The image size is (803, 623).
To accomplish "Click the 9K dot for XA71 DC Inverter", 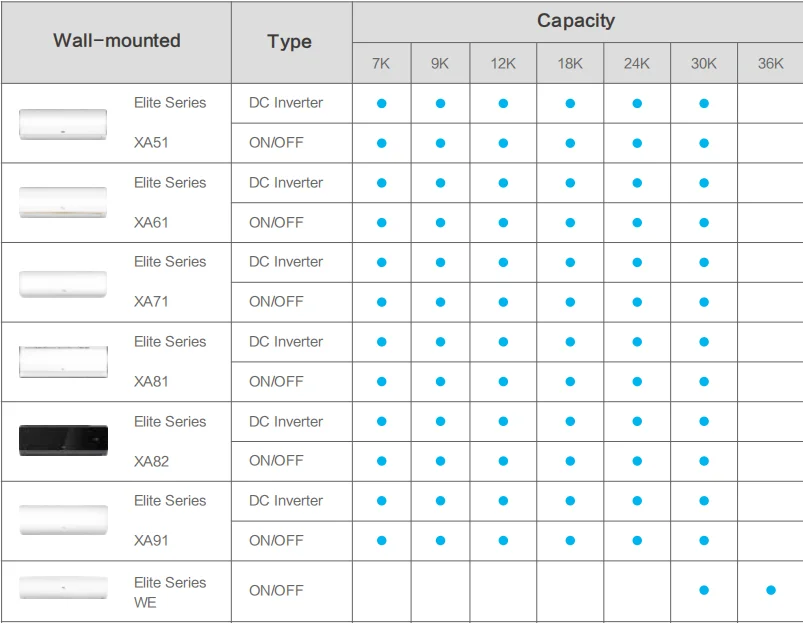I will [440, 262].
